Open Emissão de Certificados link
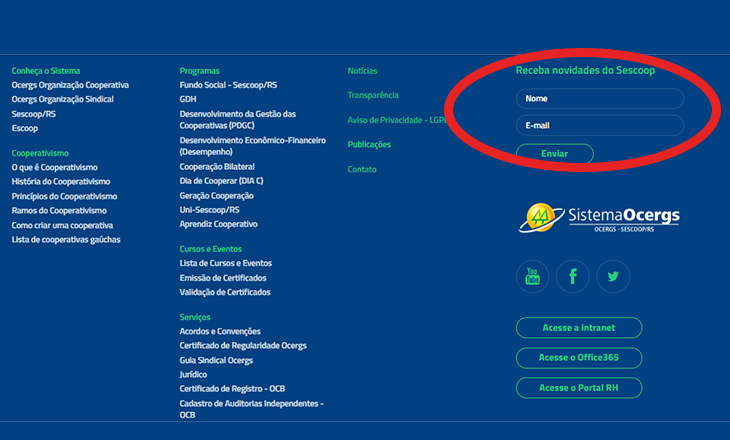The height and width of the screenshot is (440, 730). (x=223, y=278)
